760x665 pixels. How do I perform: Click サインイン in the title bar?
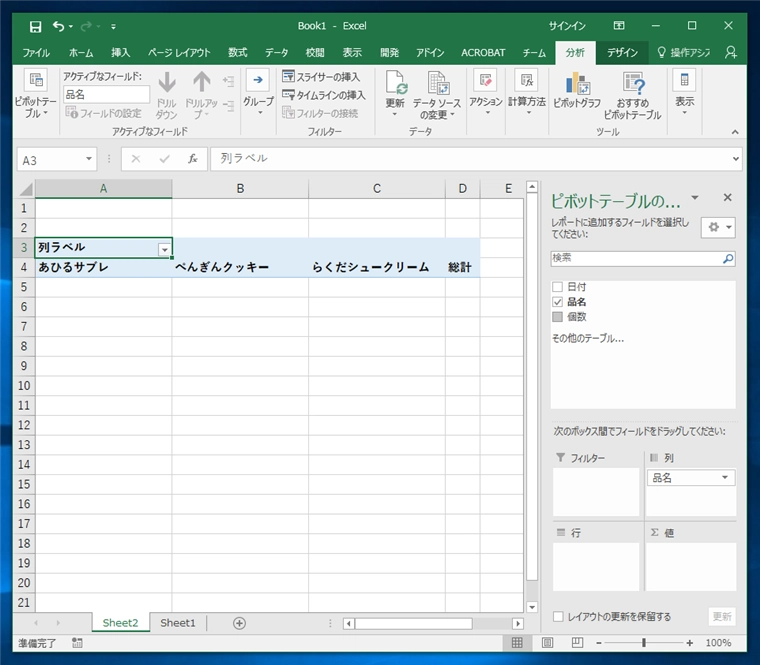pyautogui.click(x=567, y=26)
